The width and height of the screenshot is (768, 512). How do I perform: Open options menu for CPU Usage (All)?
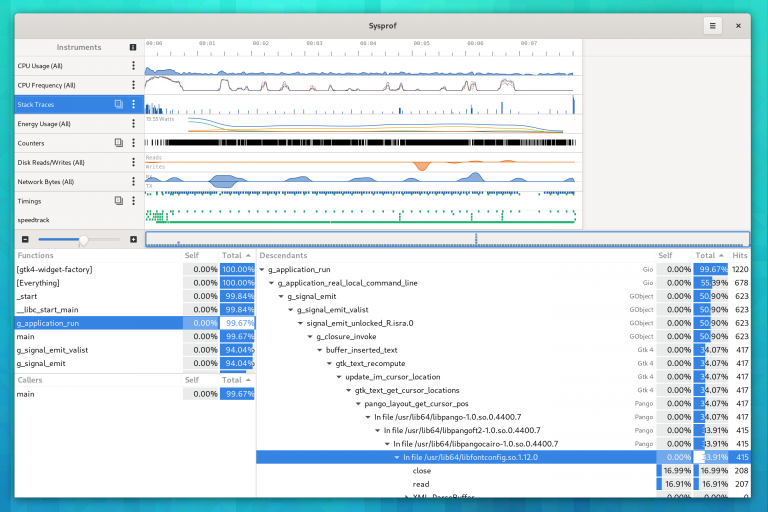(x=133, y=66)
